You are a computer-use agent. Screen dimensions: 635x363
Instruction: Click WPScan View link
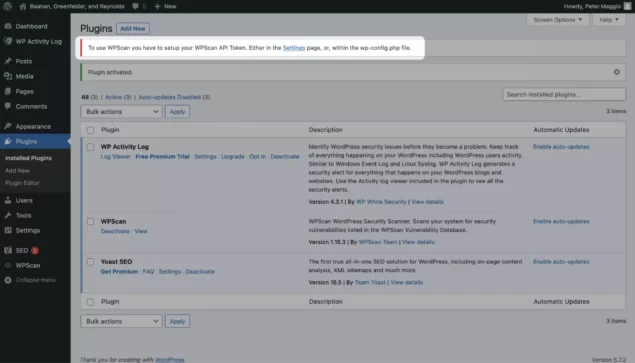141,231
